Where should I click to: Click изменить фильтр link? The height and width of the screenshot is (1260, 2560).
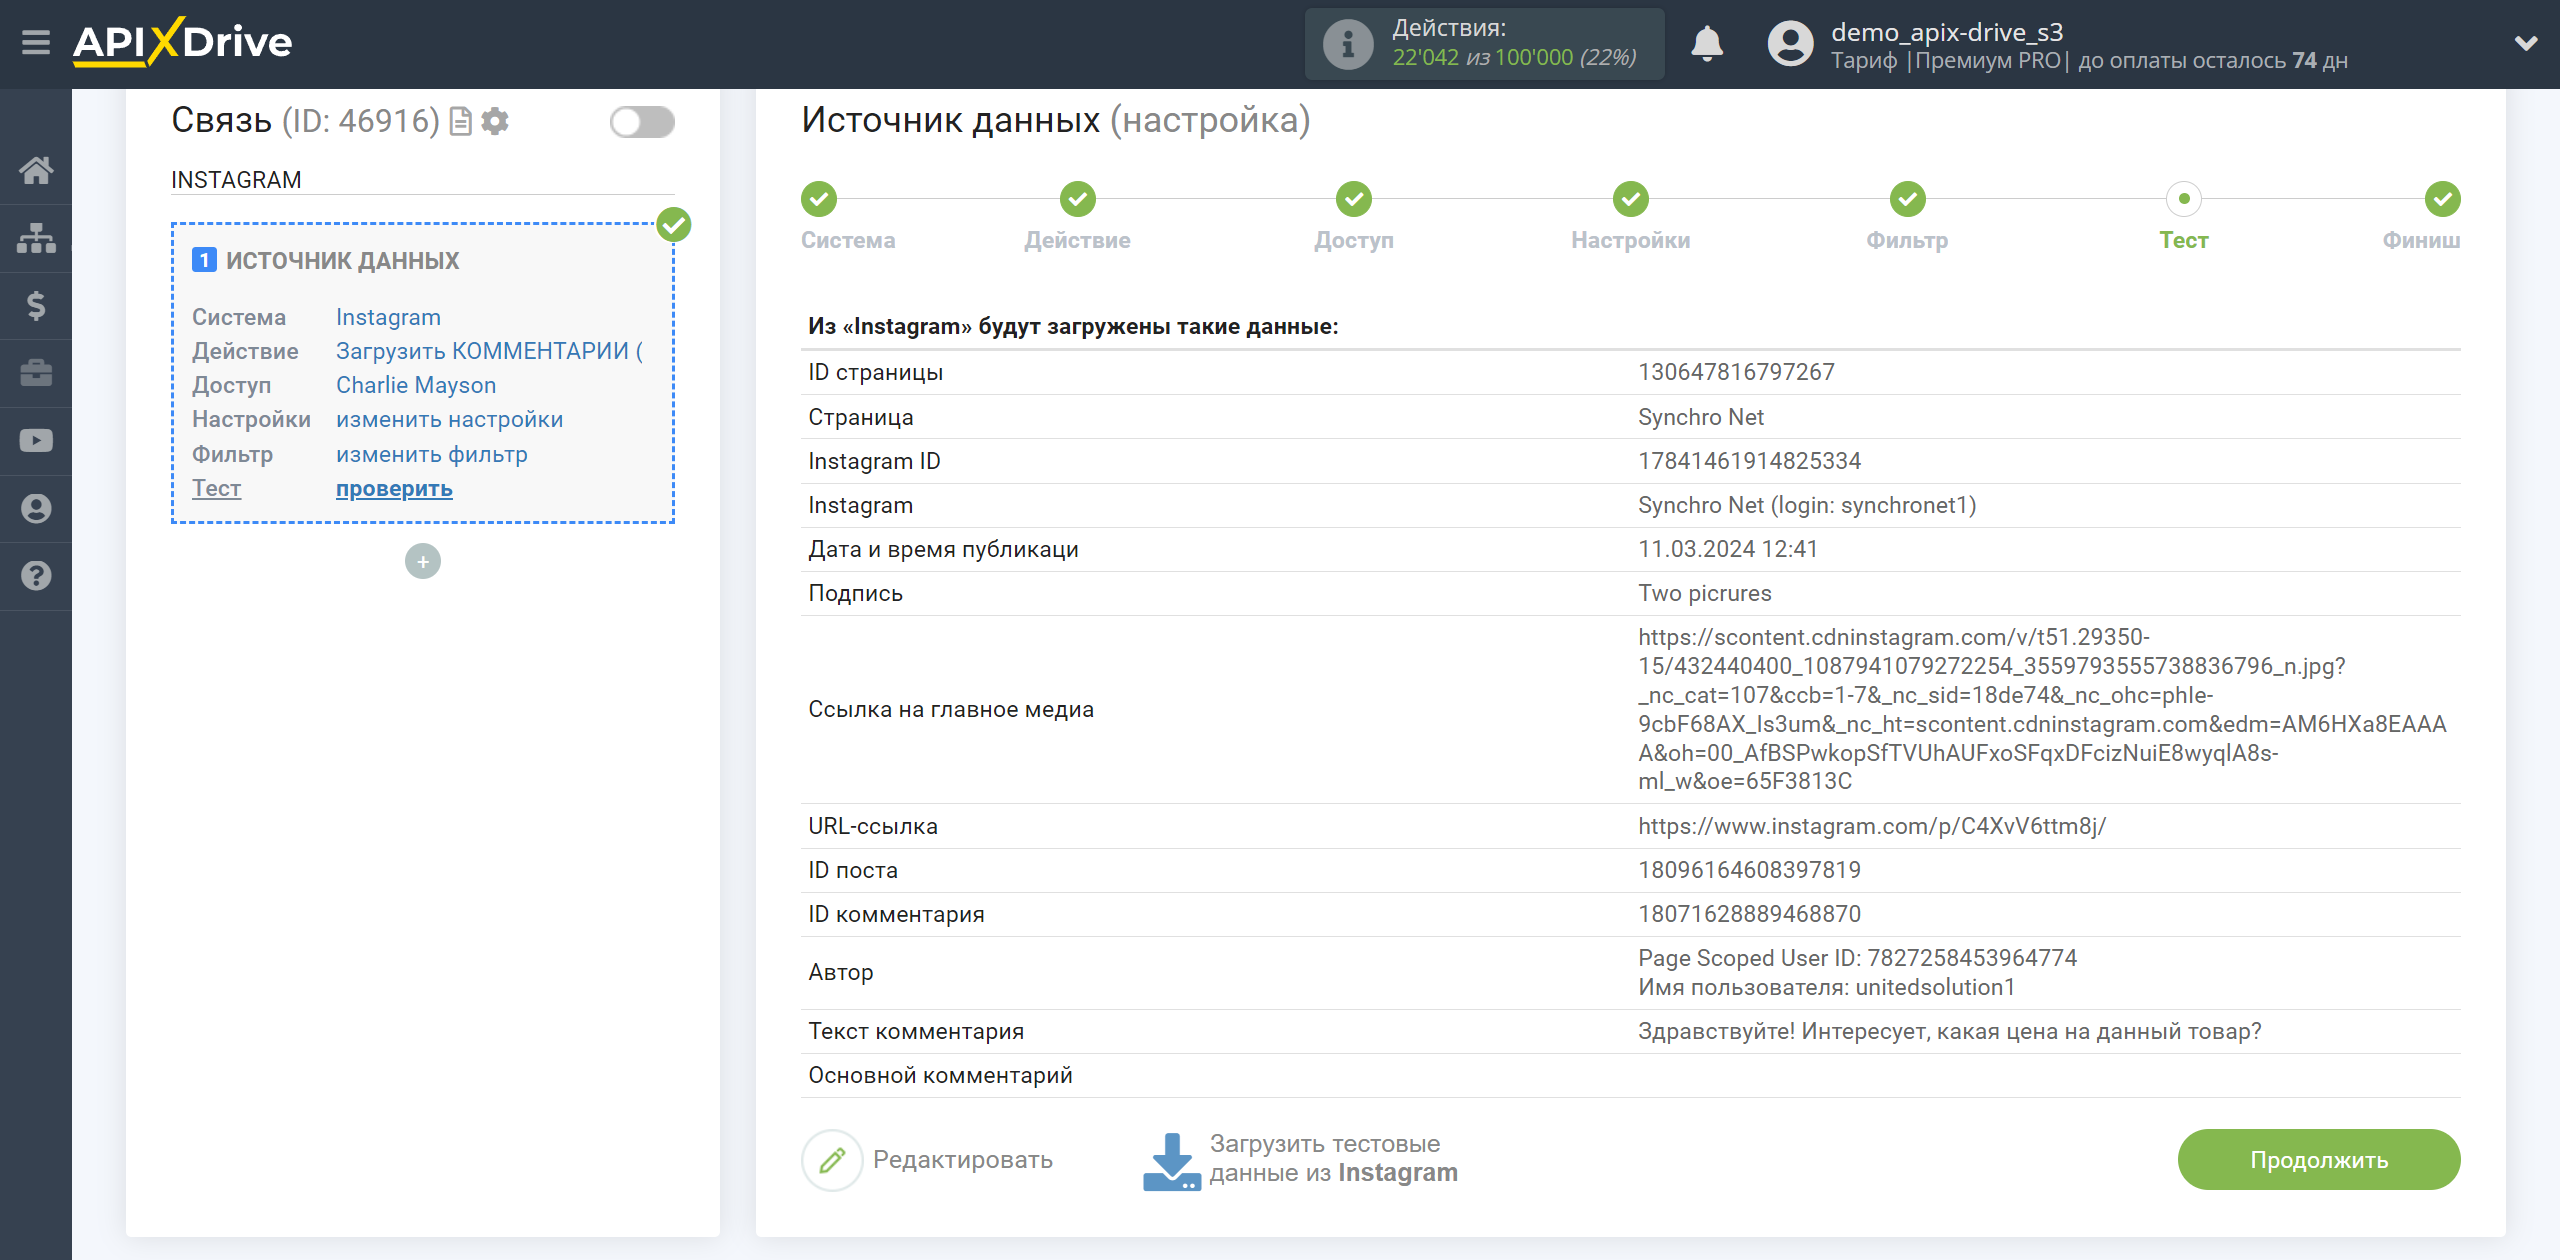click(x=432, y=454)
